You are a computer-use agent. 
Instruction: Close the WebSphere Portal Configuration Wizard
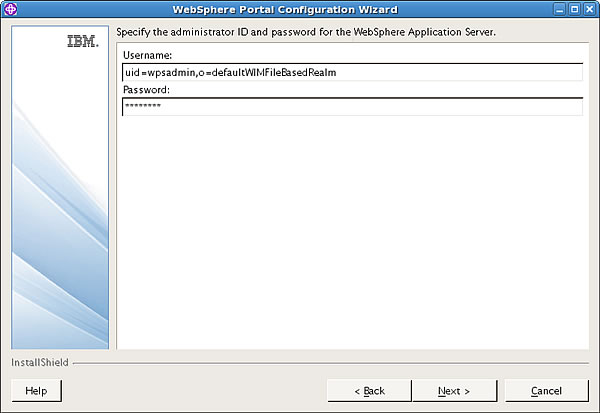coord(590,9)
